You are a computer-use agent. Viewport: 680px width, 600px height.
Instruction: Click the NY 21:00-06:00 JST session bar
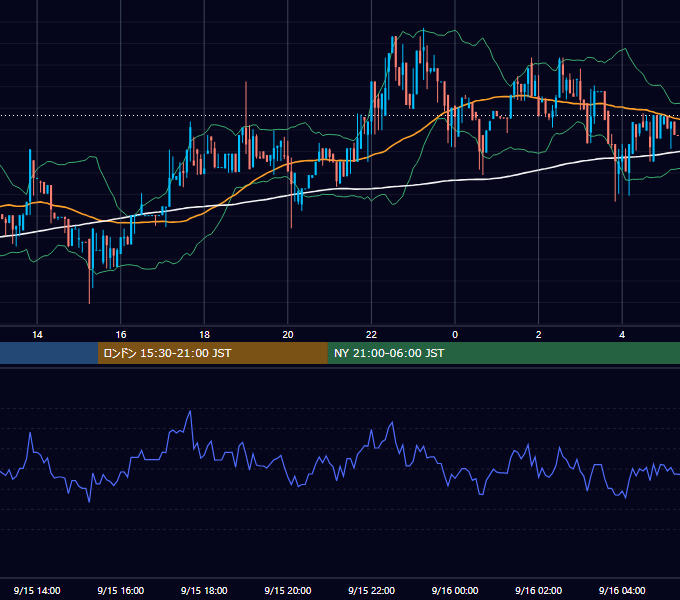tap(503, 353)
